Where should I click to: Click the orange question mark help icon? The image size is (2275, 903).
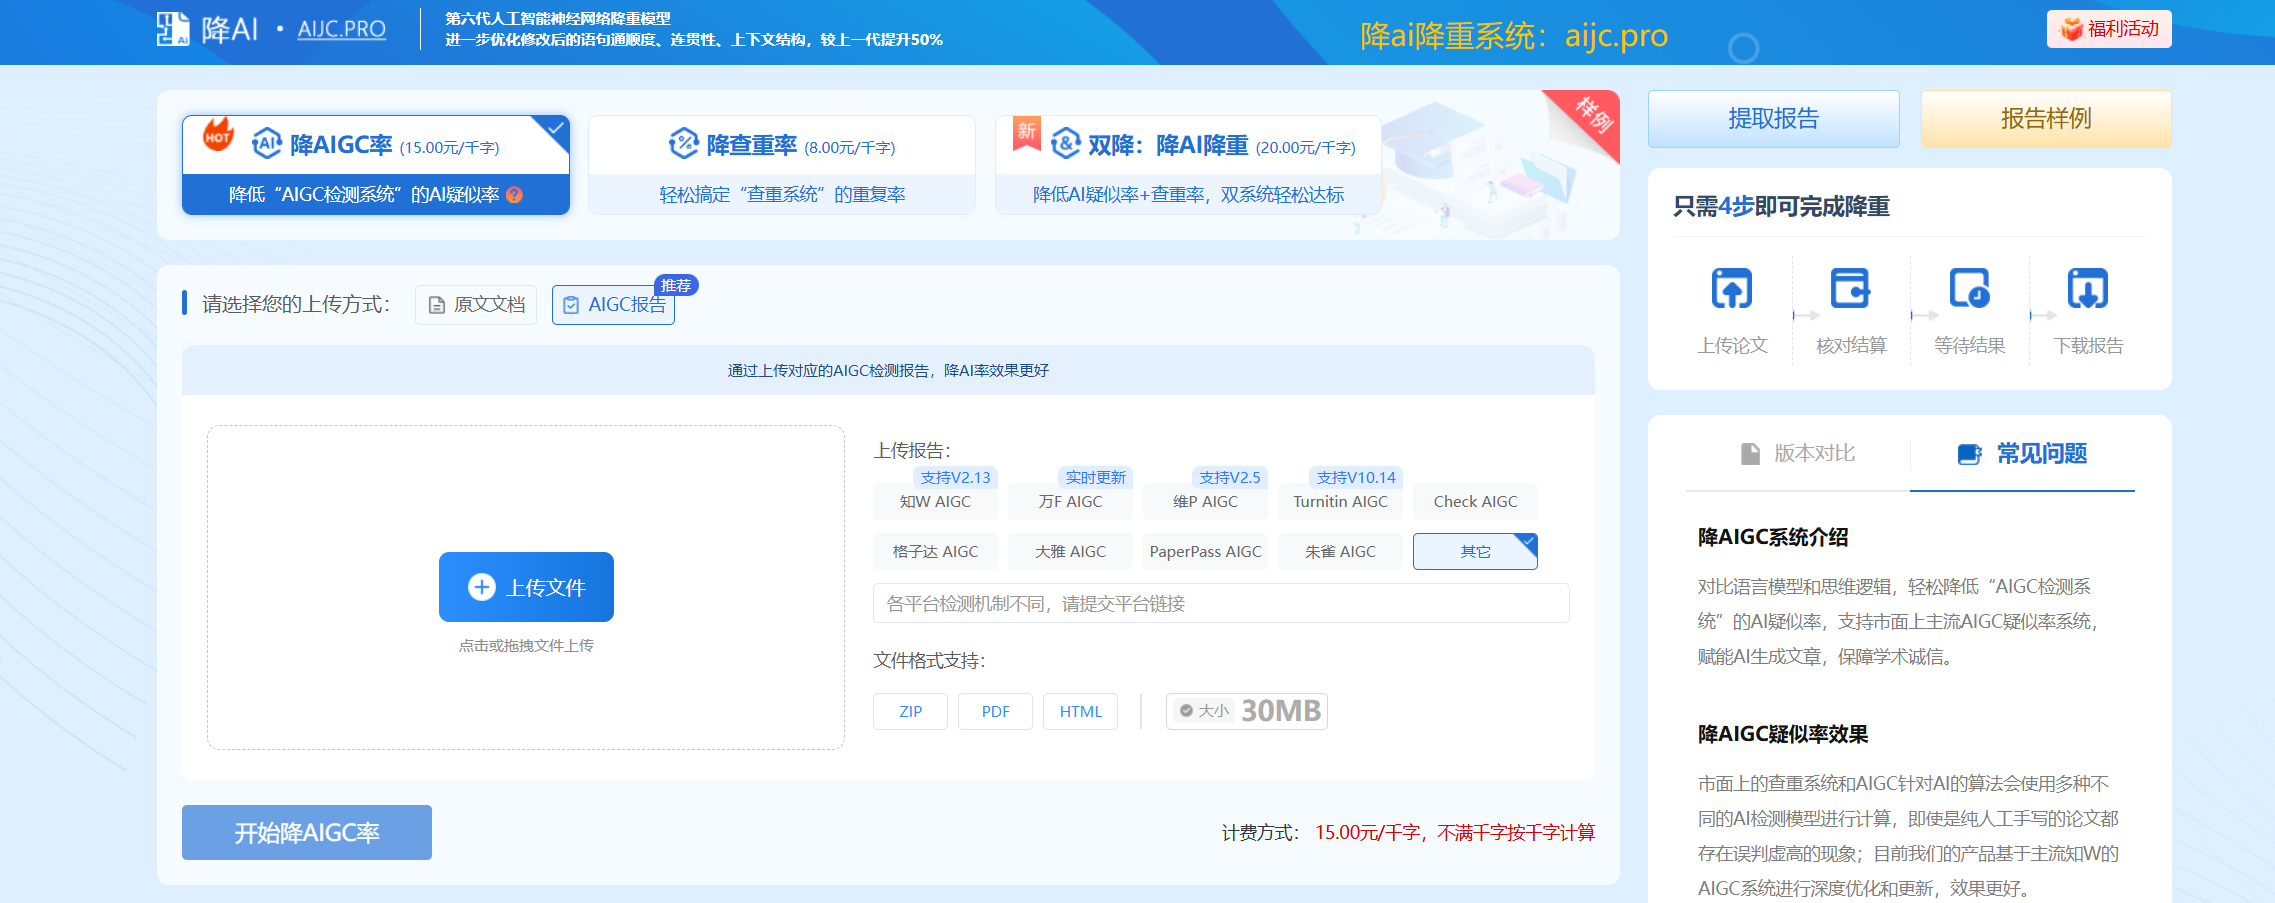(x=515, y=195)
